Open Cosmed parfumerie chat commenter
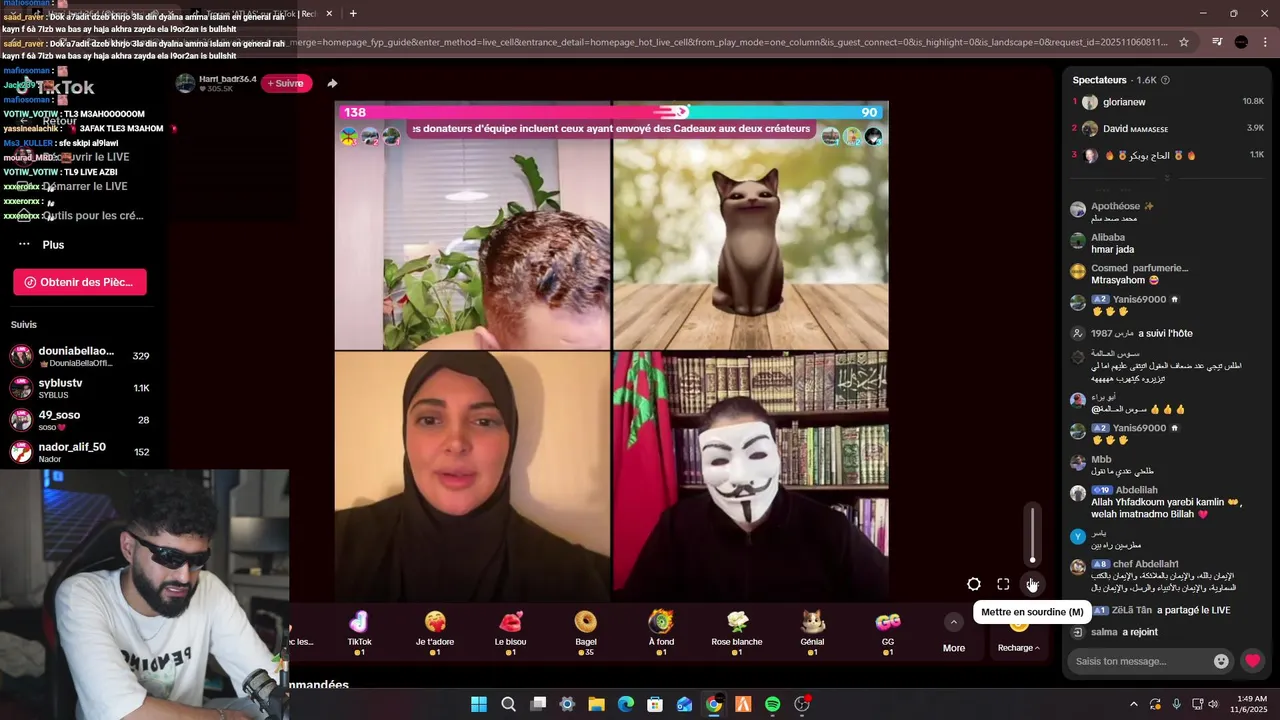The image size is (1280, 720). point(1140,268)
